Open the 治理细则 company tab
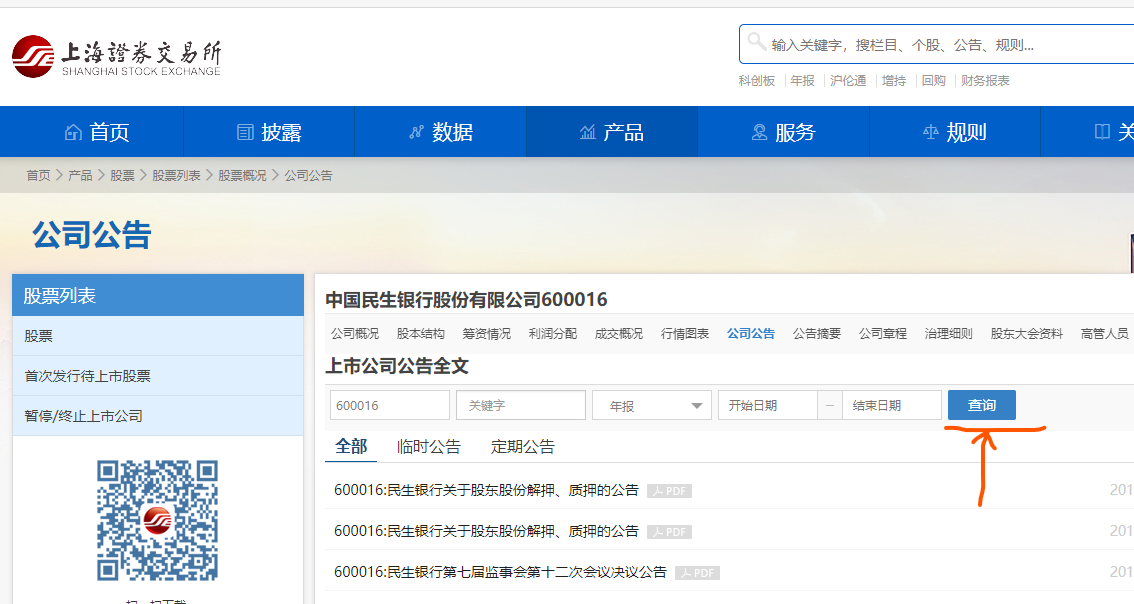This screenshot has height=604, width=1134. coord(948,333)
